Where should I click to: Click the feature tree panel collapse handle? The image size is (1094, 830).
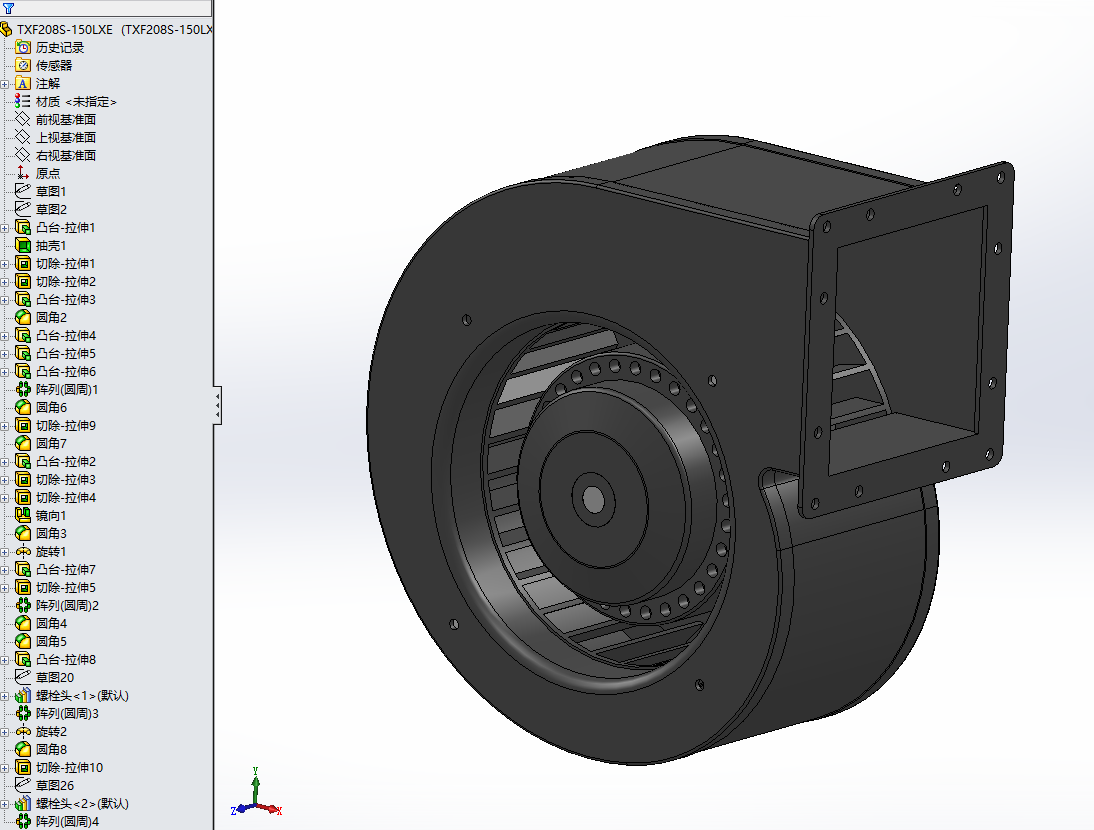point(217,405)
